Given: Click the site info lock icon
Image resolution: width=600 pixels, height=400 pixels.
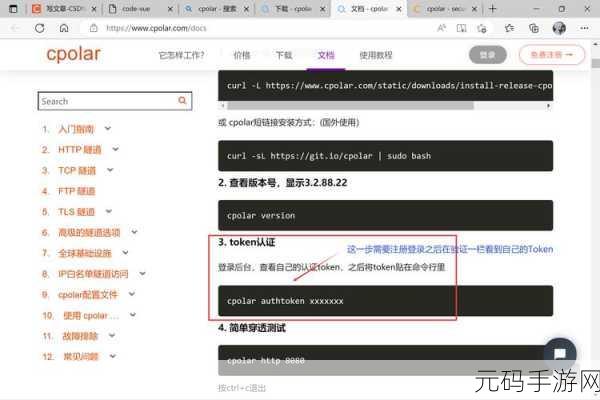Looking at the screenshot, I should [93, 28].
